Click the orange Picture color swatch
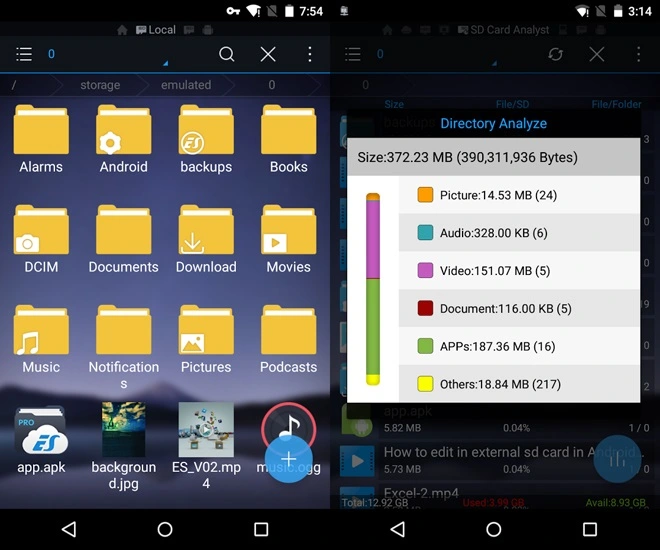The width and height of the screenshot is (660, 550). (425, 195)
